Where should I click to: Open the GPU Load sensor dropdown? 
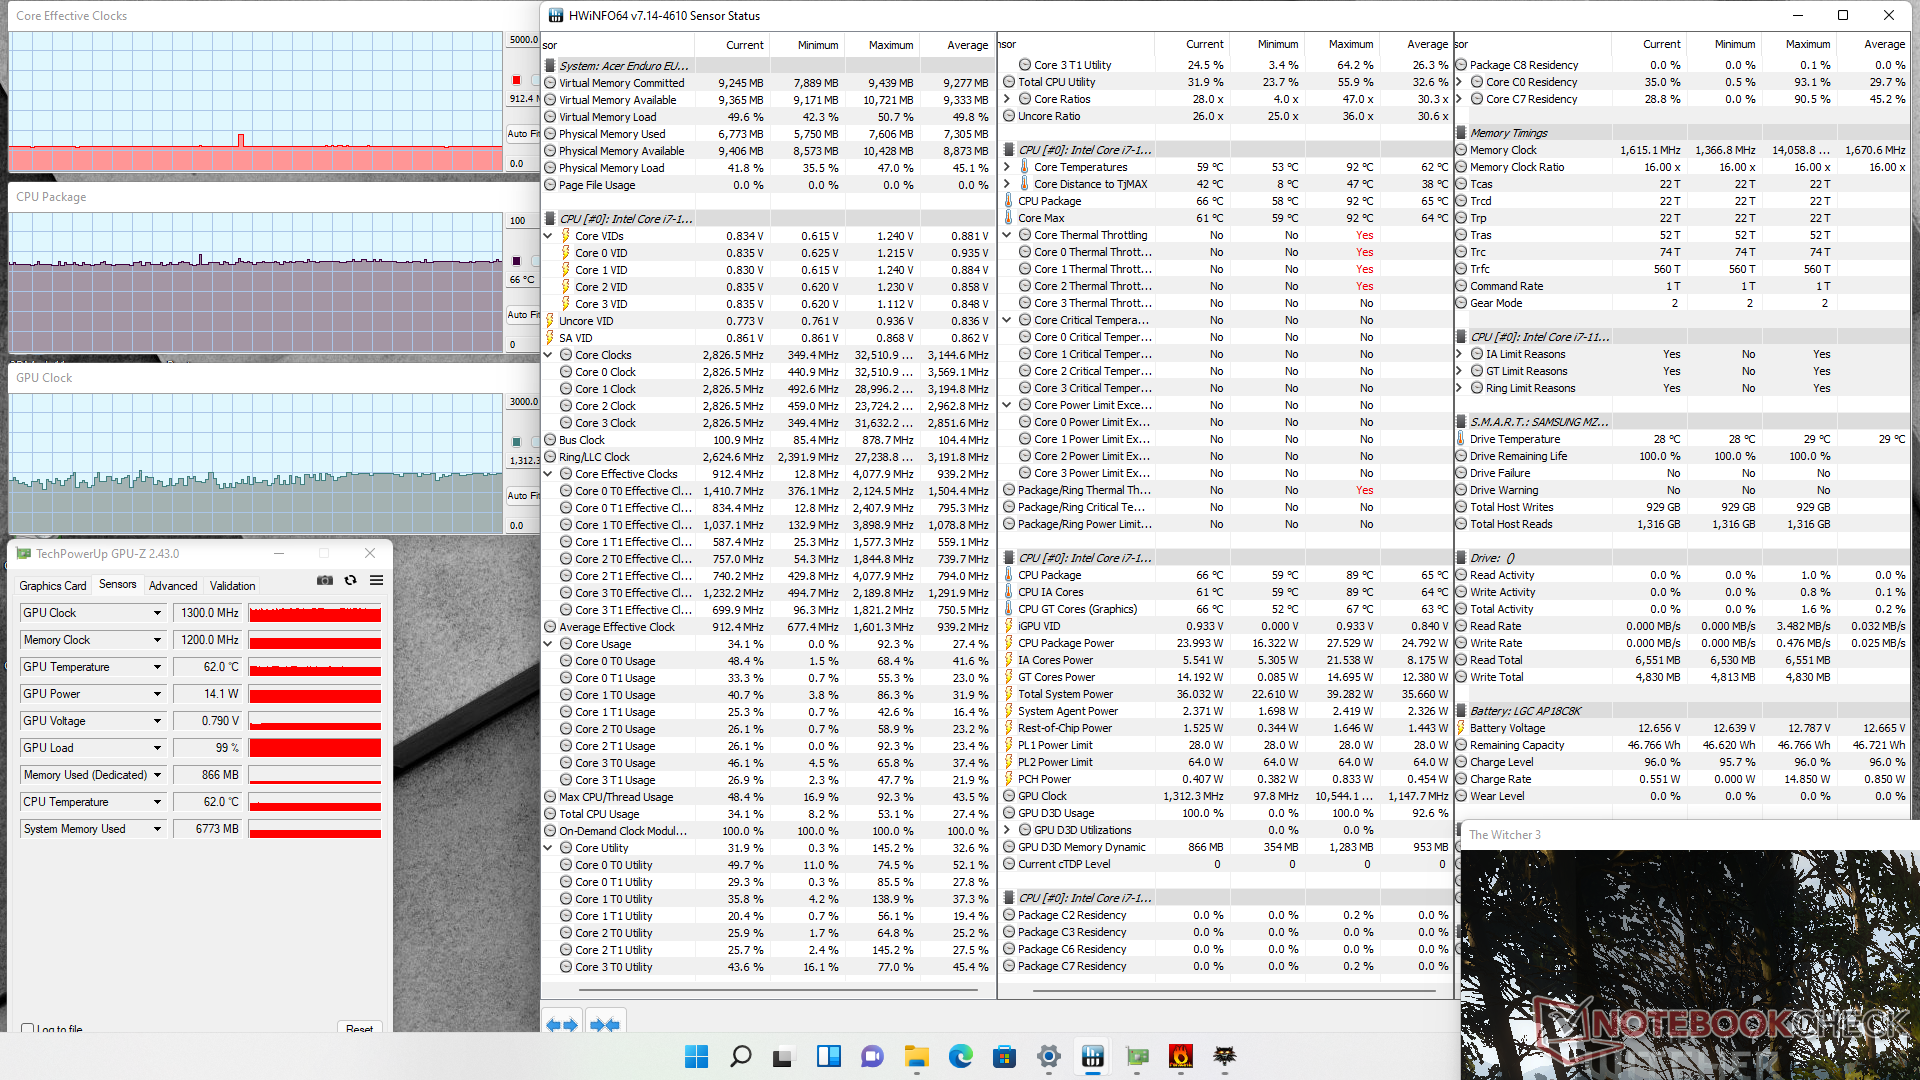157,748
